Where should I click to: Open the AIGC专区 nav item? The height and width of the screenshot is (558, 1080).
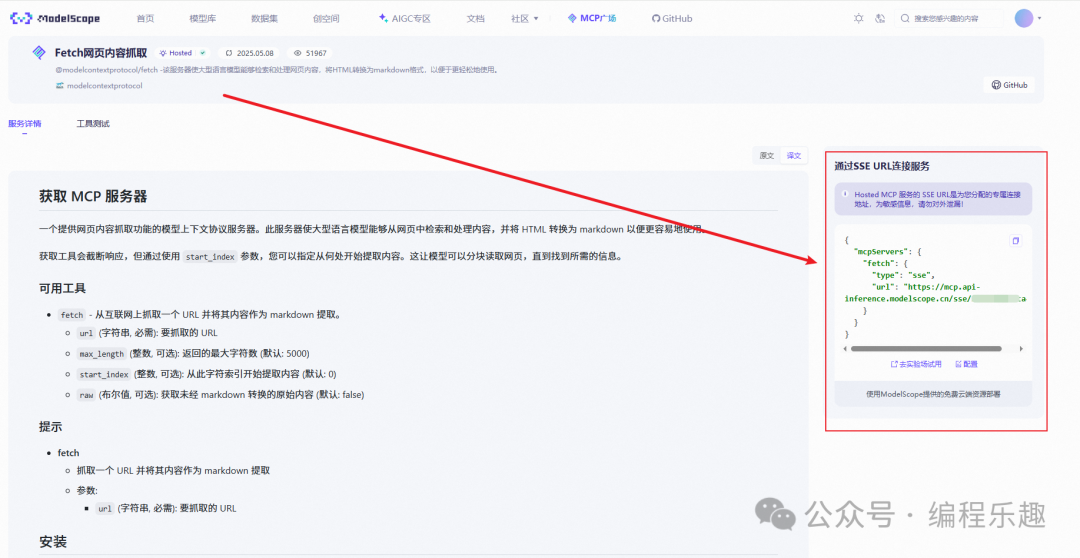[x=405, y=19]
